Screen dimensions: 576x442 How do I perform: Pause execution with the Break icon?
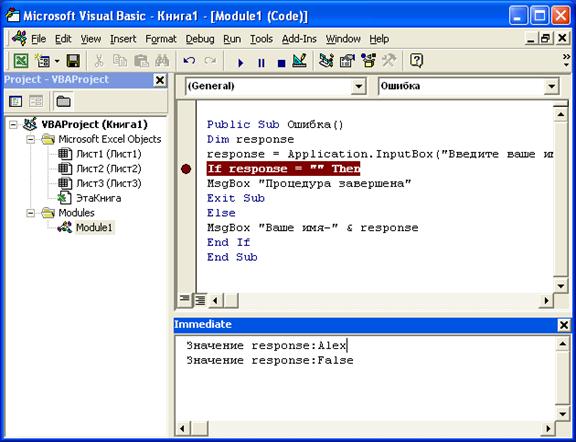click(x=261, y=63)
